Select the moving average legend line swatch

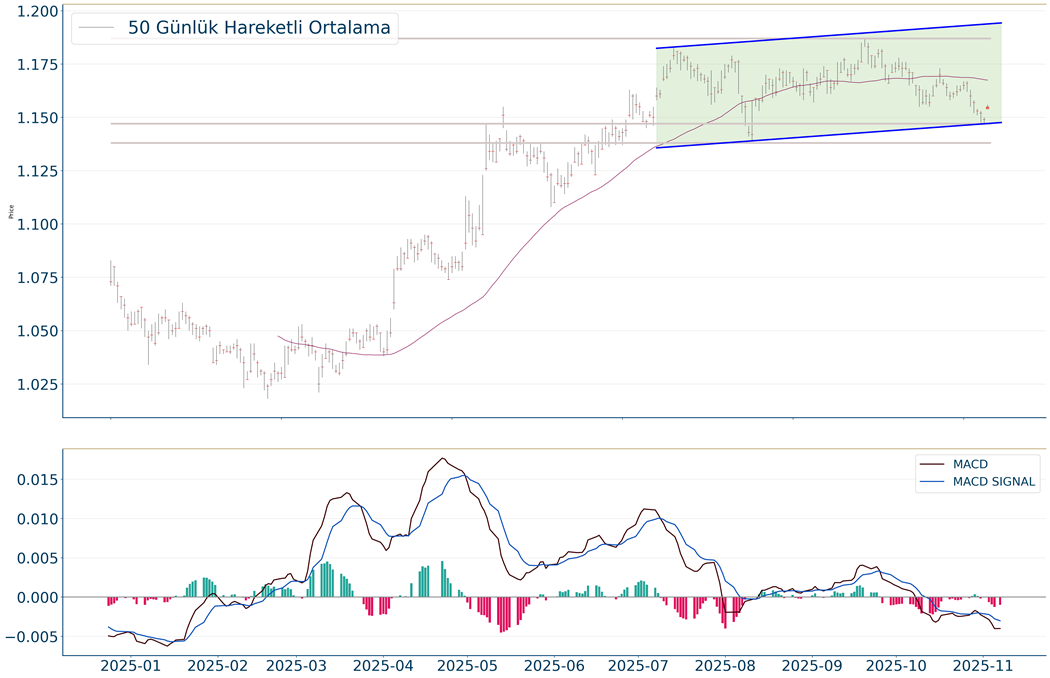tap(96, 28)
